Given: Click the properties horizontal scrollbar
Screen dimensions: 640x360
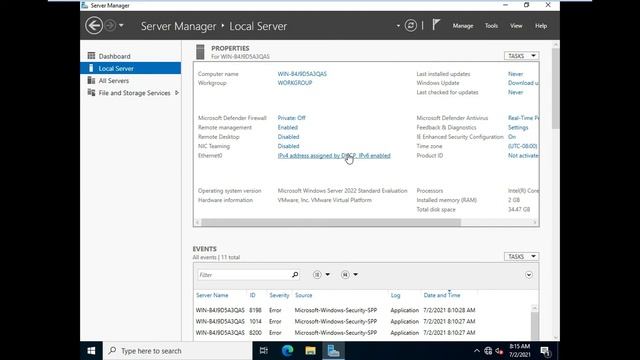Looking at the screenshot, I should pyautogui.click(x=331, y=222).
